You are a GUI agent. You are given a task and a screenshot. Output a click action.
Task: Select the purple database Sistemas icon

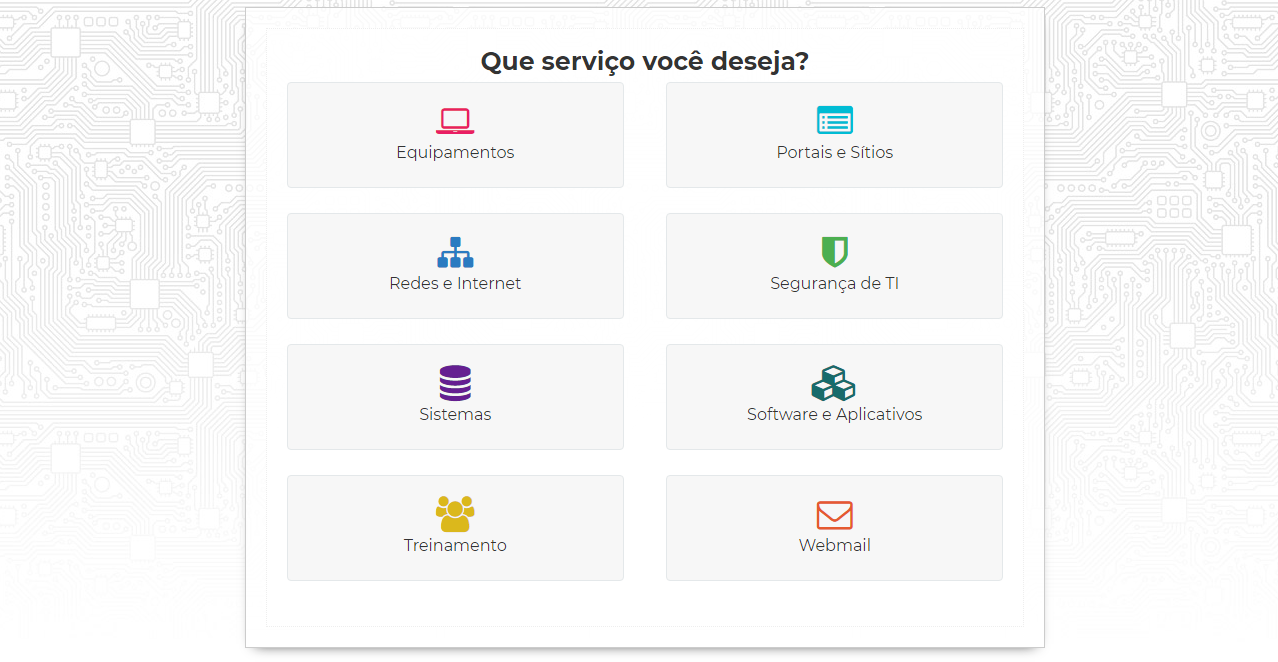455,383
